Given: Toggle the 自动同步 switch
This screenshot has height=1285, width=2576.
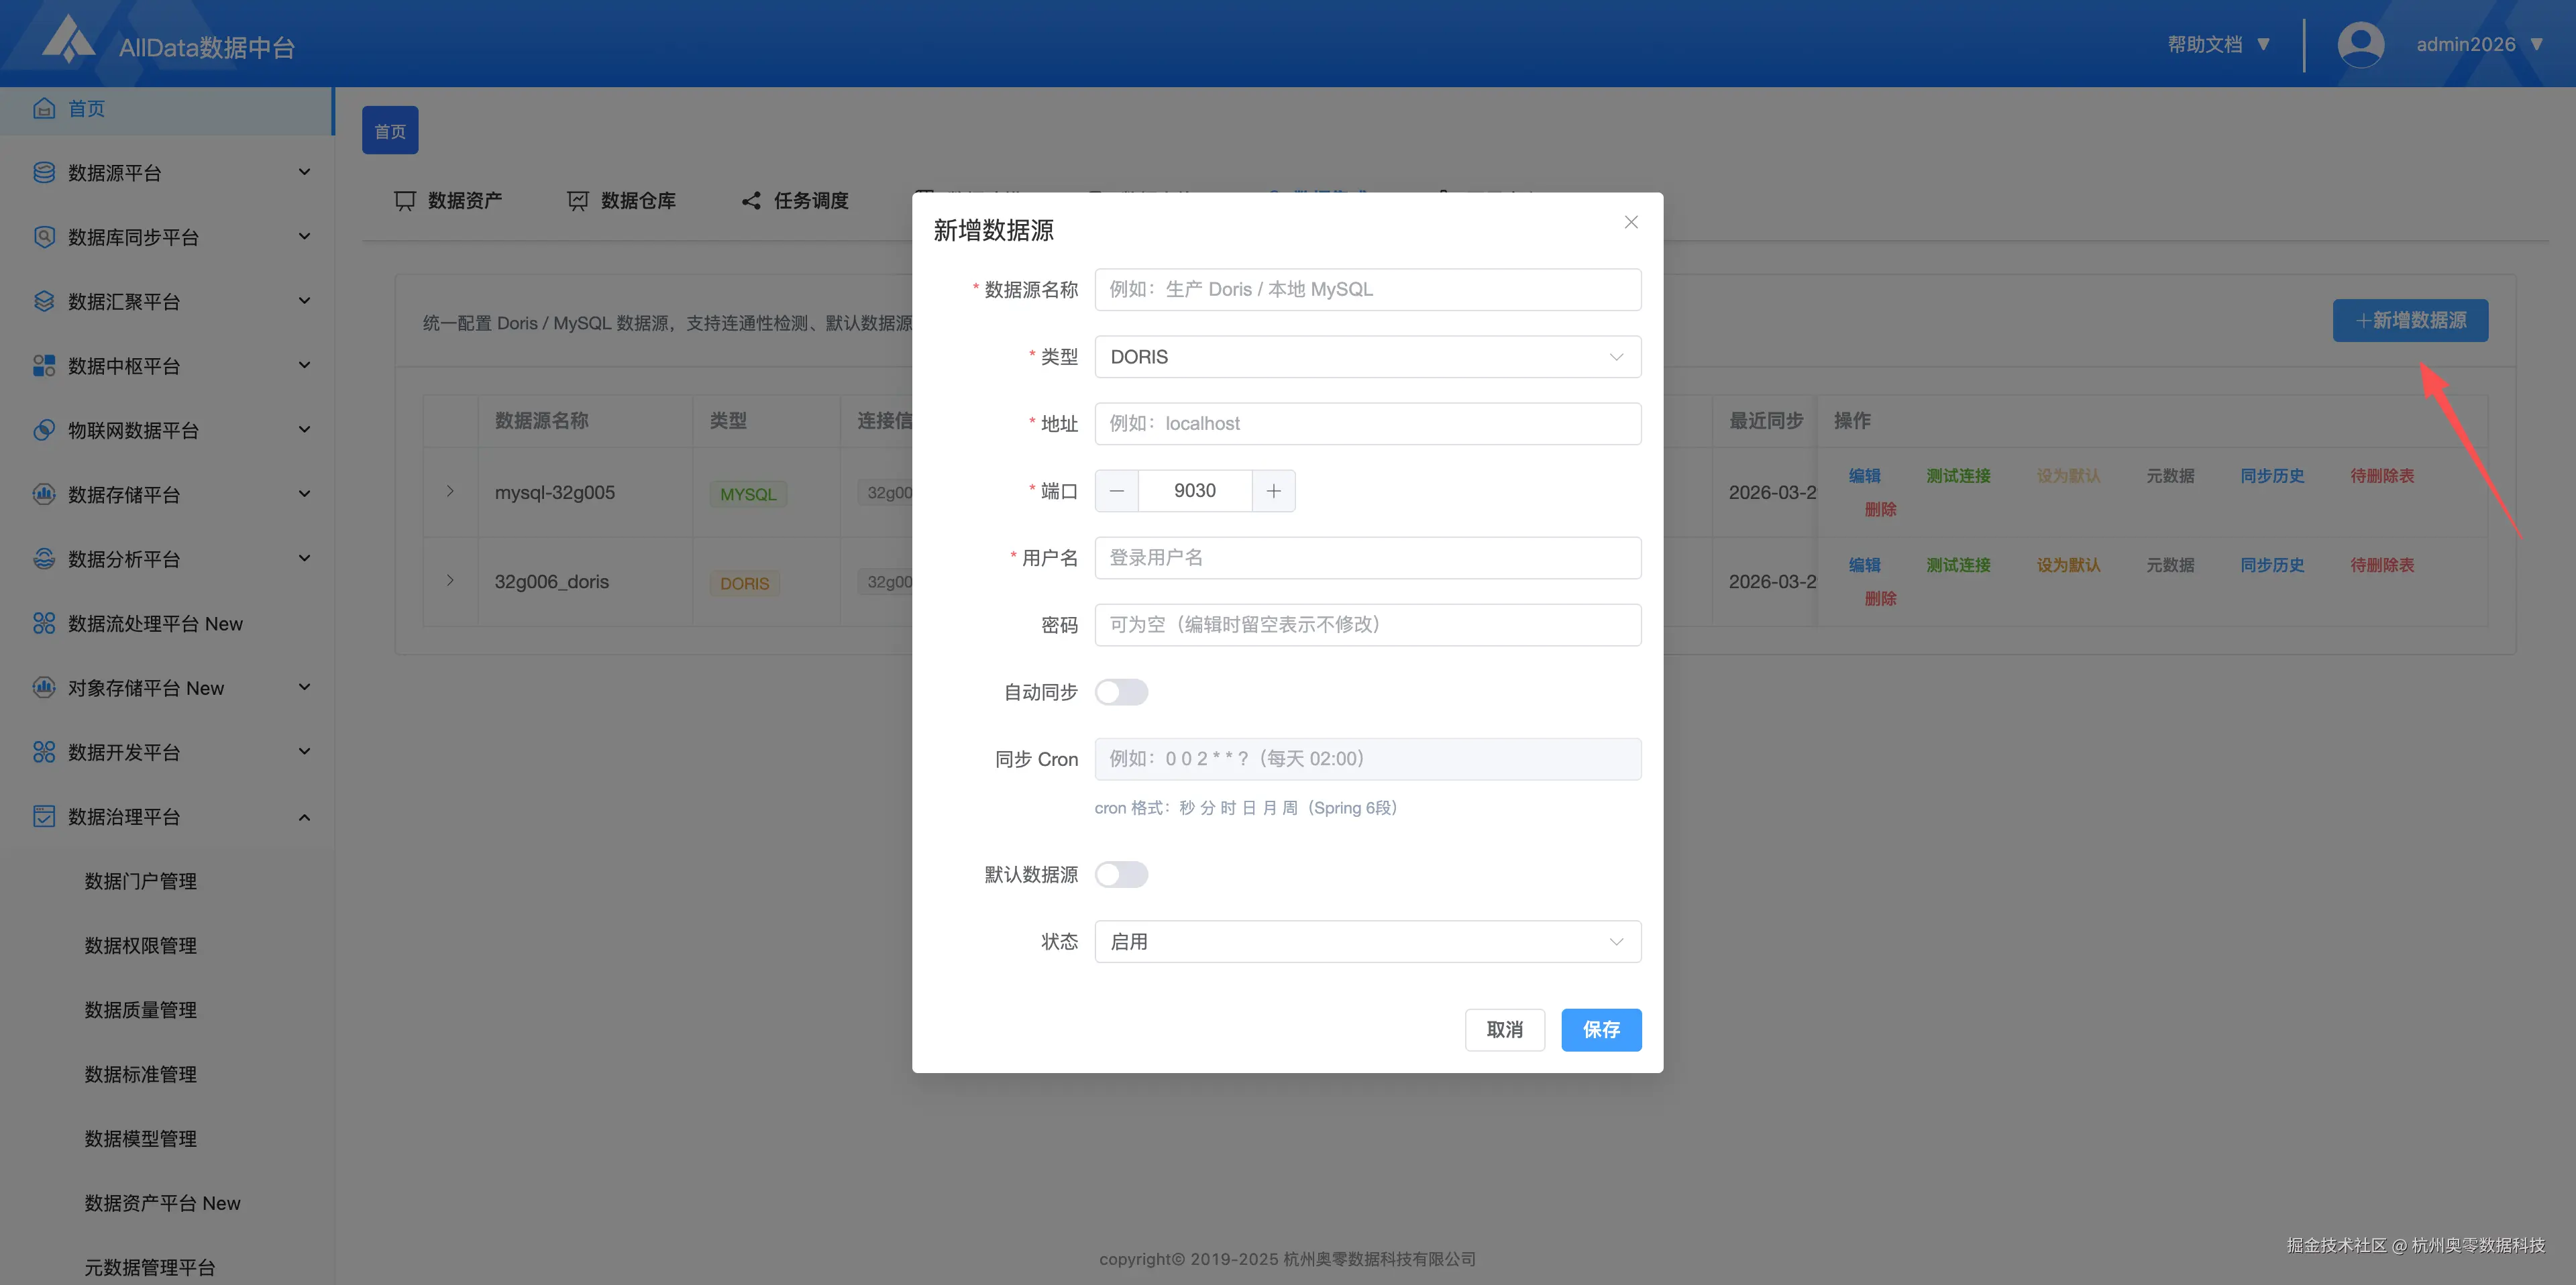Looking at the screenshot, I should coord(1121,692).
